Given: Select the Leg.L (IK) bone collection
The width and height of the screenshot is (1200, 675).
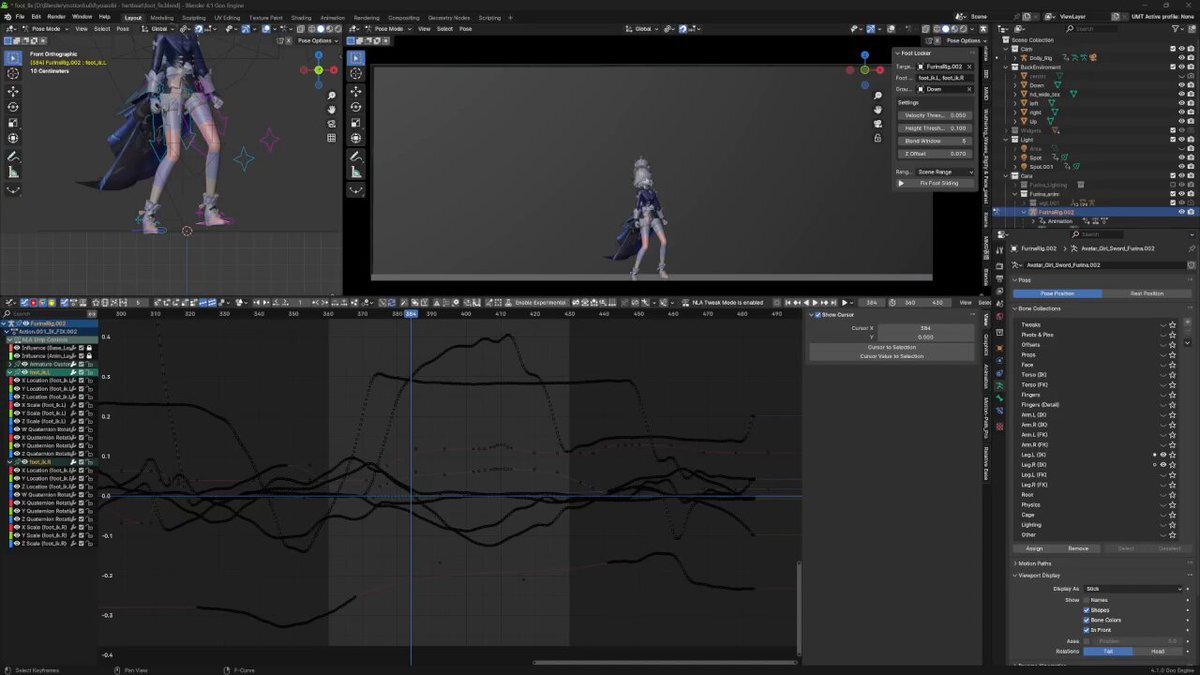Looking at the screenshot, I should 1035,455.
